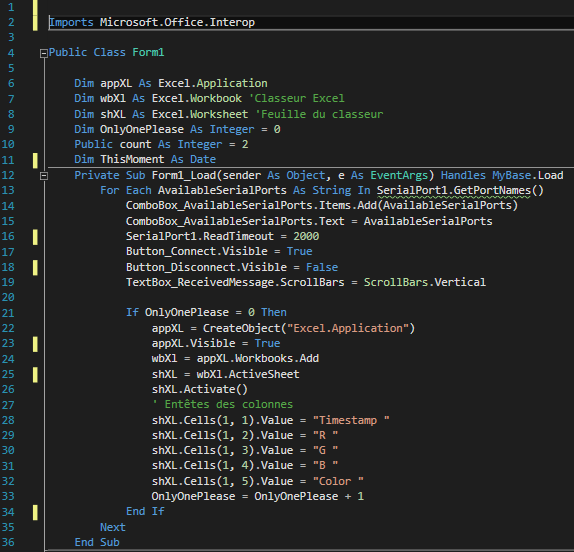Click the "G " string on line 30
Screen dimensions: 574x552
[x=325, y=450]
